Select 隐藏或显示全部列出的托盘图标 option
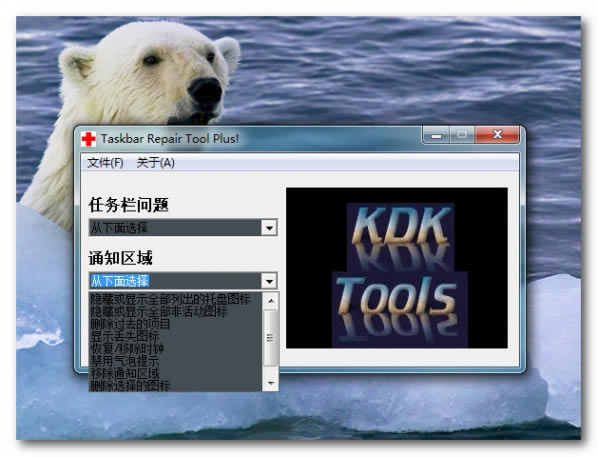Viewport: 598px width, 457px height. coord(175,299)
